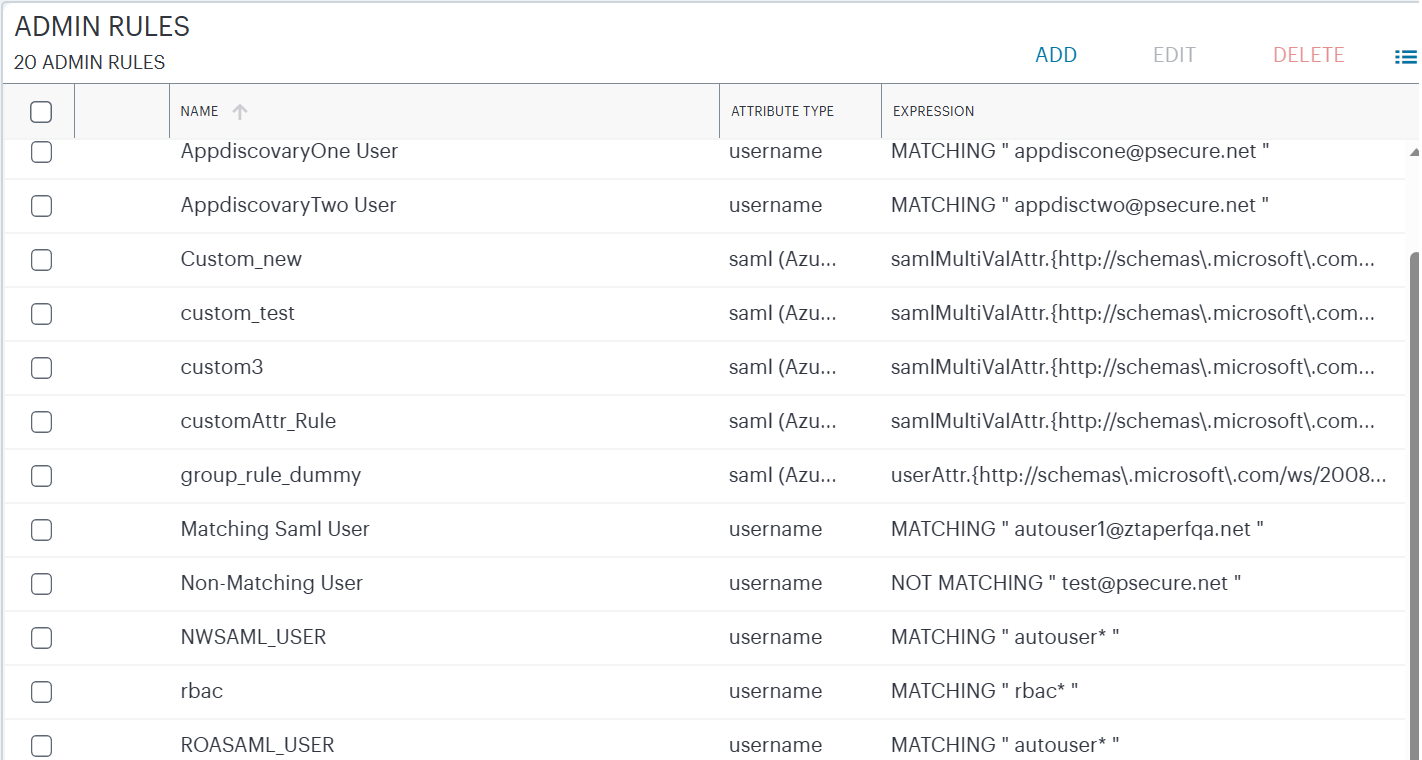Click the scrollbar up arrow

click(x=1413, y=153)
